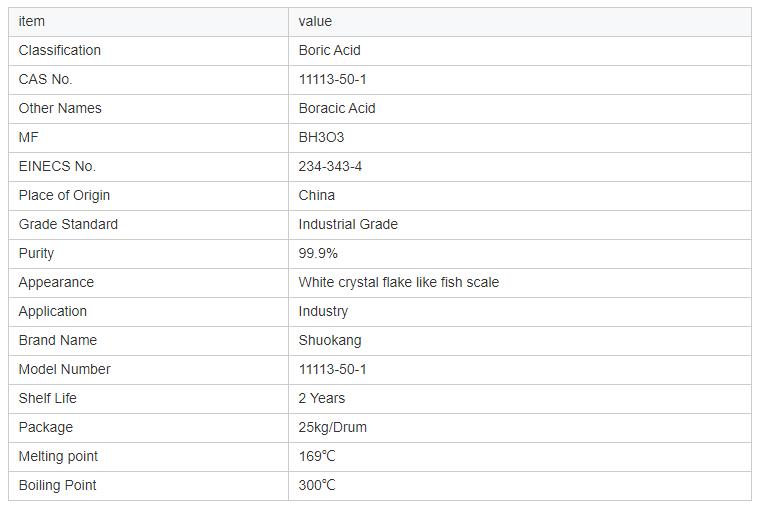761x506 pixels.
Task: Select the '25kg/Drum' package value
Action: (332, 427)
